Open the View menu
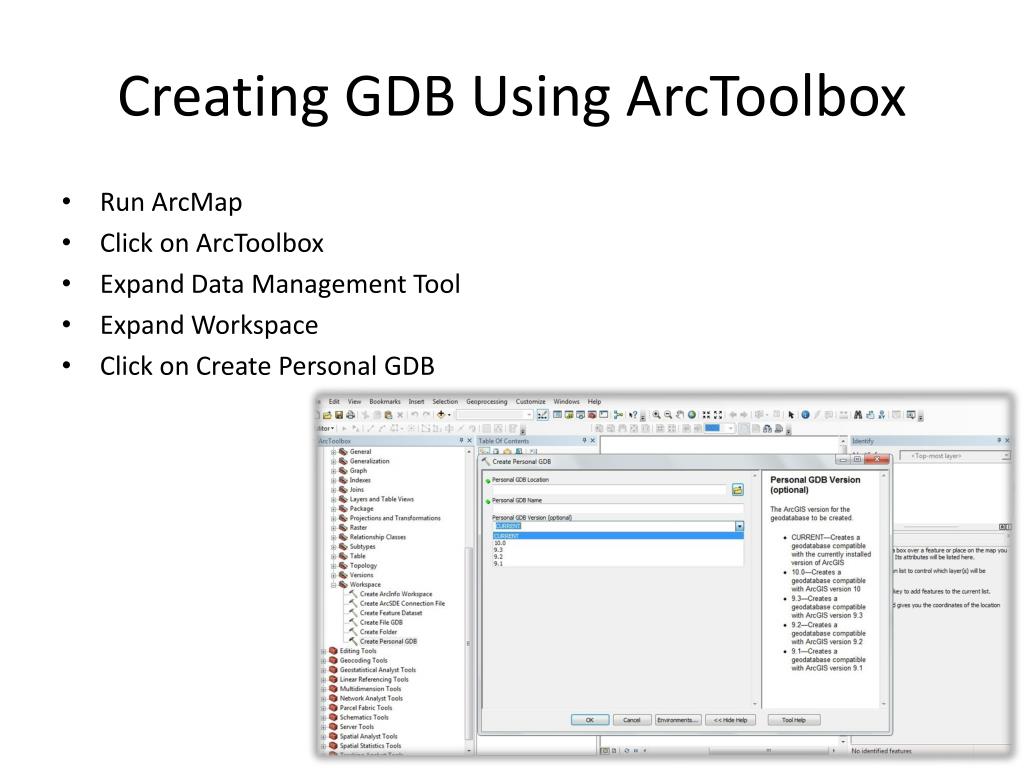This screenshot has height=768, width=1024. 354,402
